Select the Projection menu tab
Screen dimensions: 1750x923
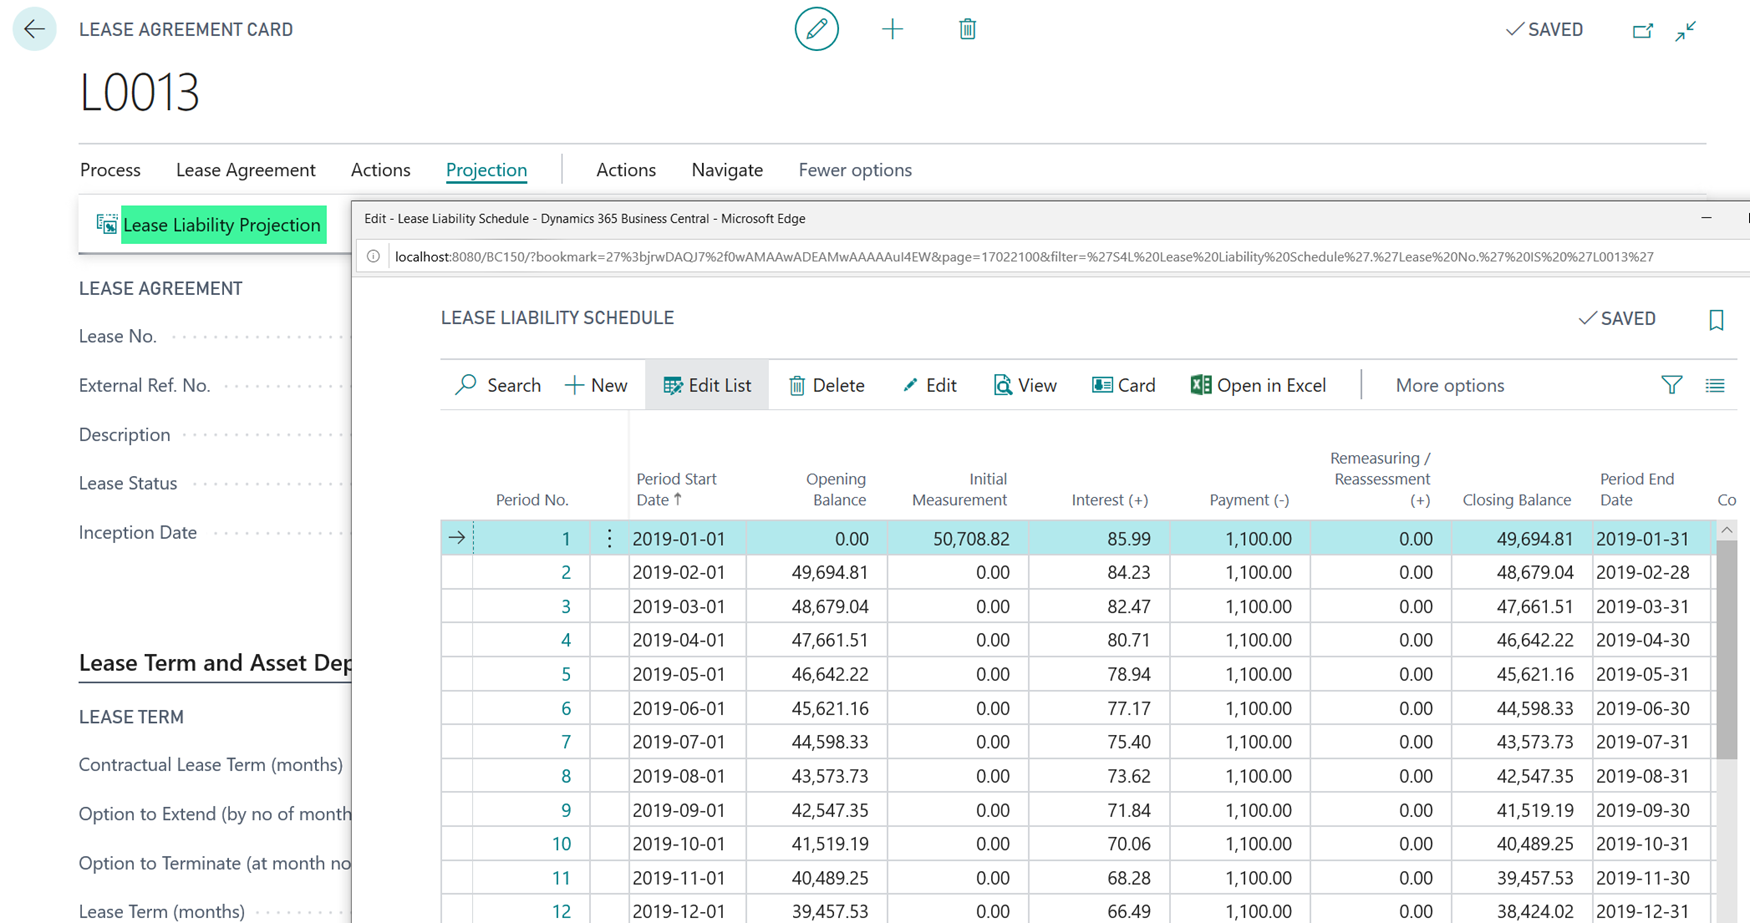(486, 170)
